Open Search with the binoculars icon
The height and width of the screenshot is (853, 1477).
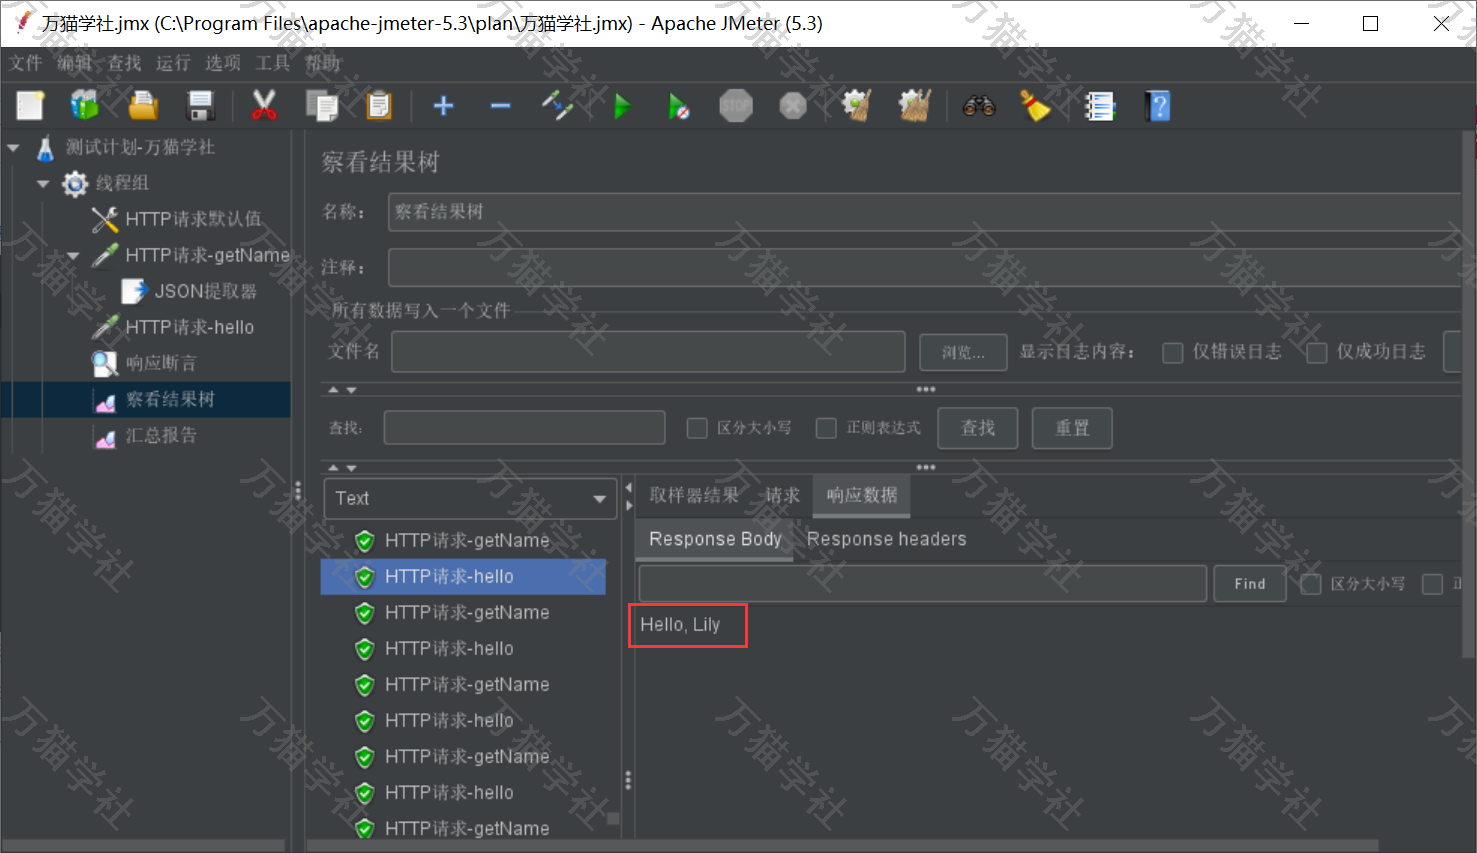(x=979, y=106)
